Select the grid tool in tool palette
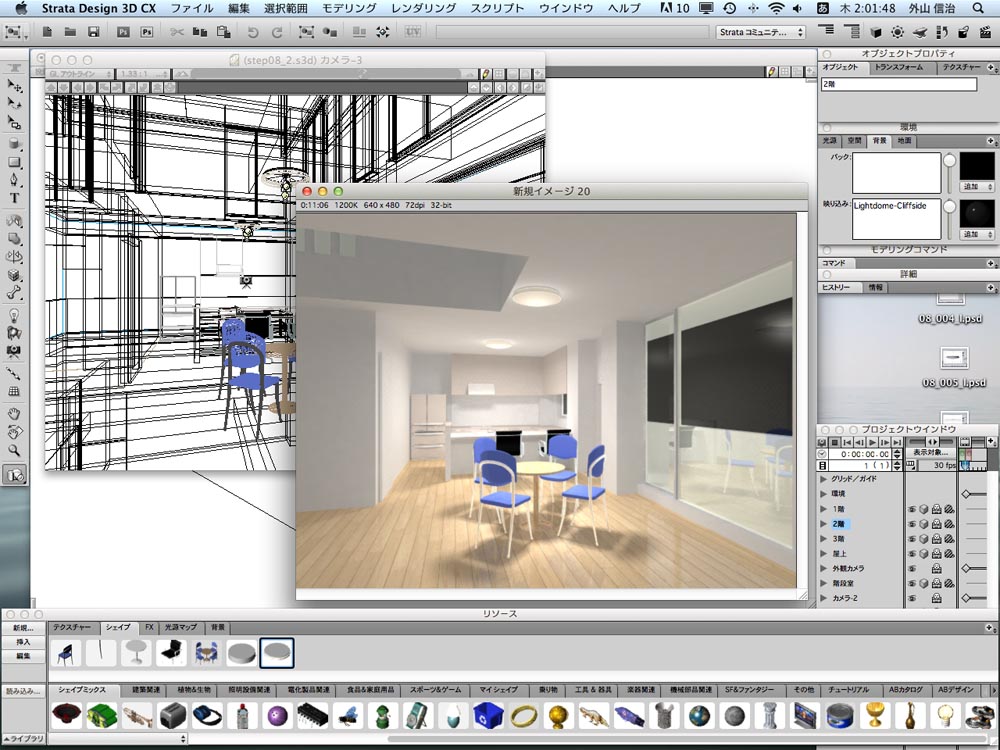Image resolution: width=1000 pixels, height=750 pixels. pos(14,391)
